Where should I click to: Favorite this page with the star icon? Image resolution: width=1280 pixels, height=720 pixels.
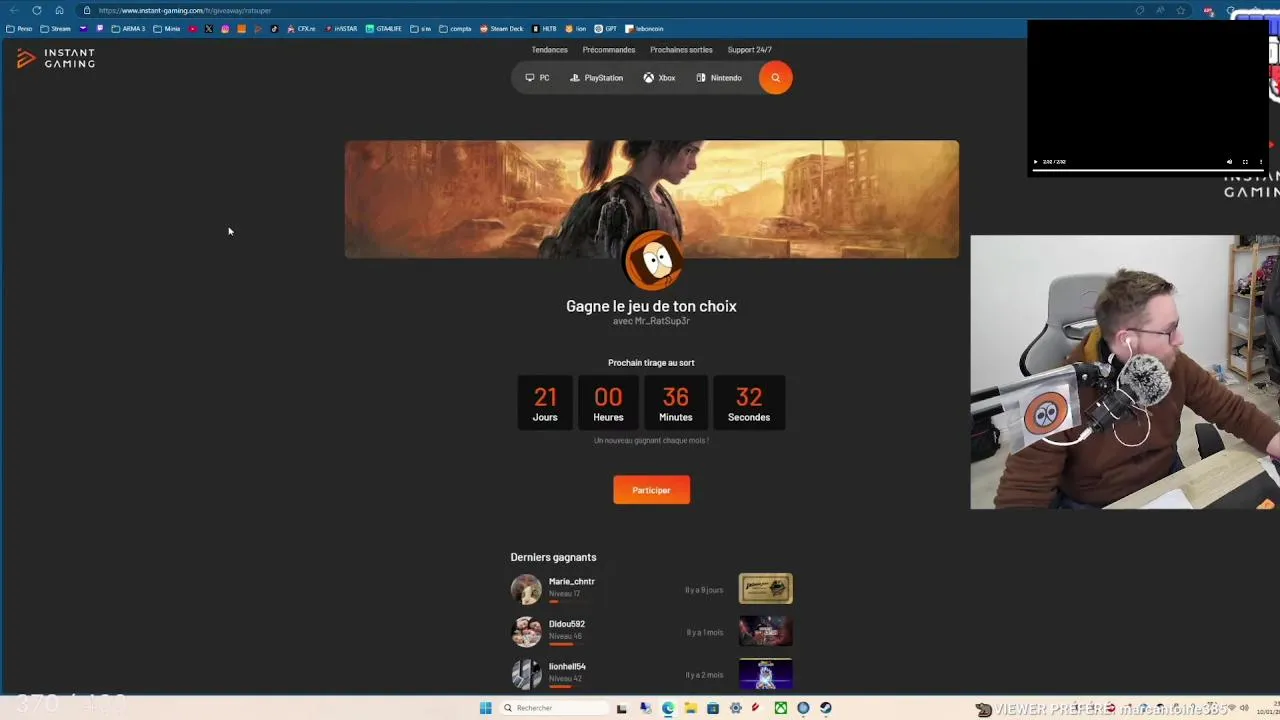coord(1181,10)
